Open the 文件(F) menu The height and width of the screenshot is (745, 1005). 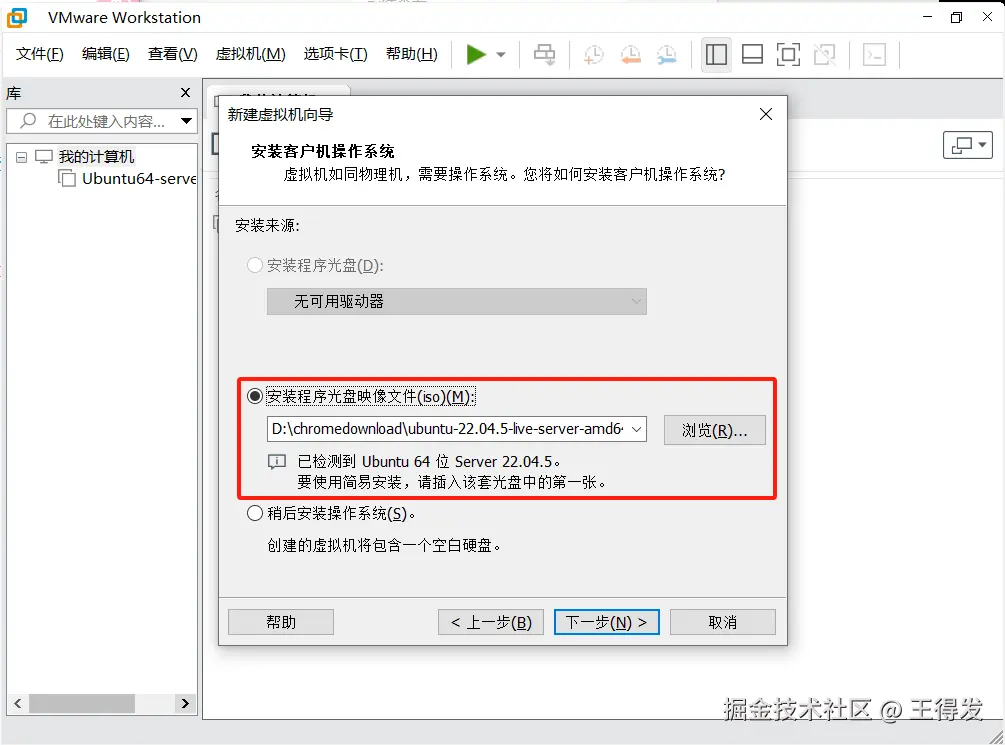pos(40,54)
